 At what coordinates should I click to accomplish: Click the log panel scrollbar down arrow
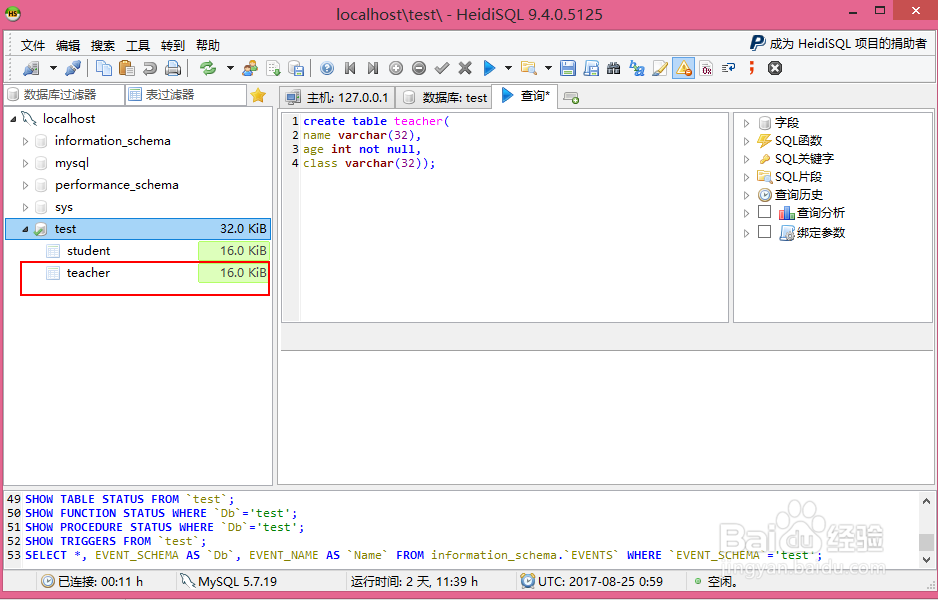click(x=926, y=560)
